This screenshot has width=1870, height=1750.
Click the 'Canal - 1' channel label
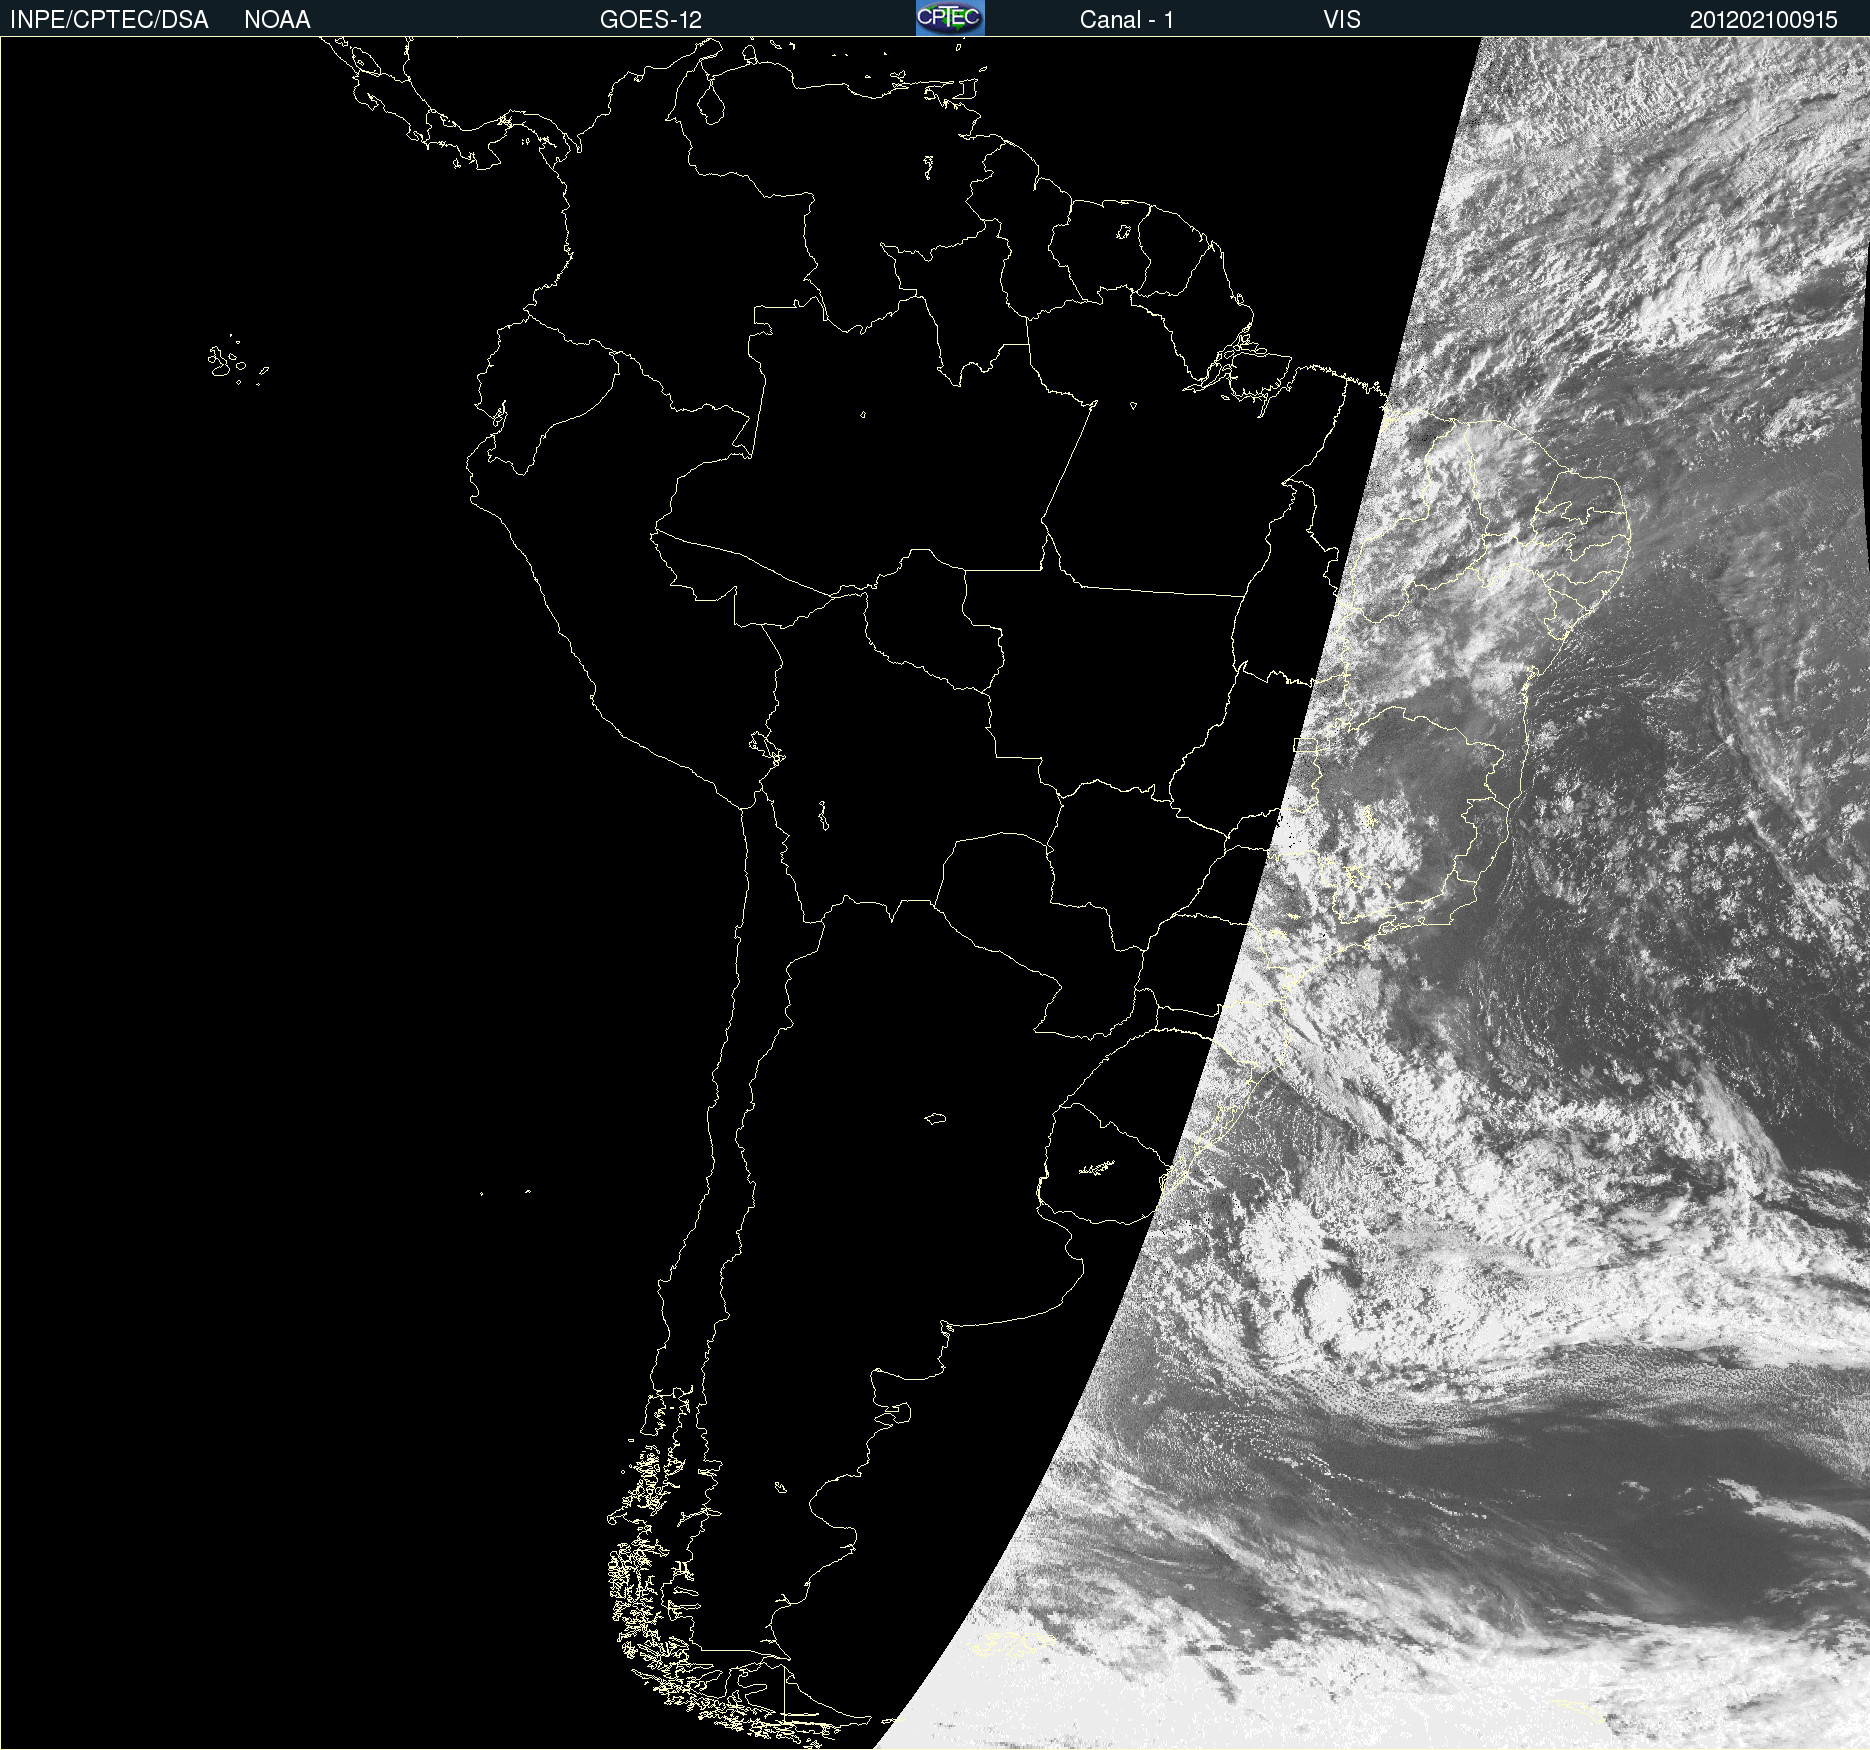[x=1127, y=20]
